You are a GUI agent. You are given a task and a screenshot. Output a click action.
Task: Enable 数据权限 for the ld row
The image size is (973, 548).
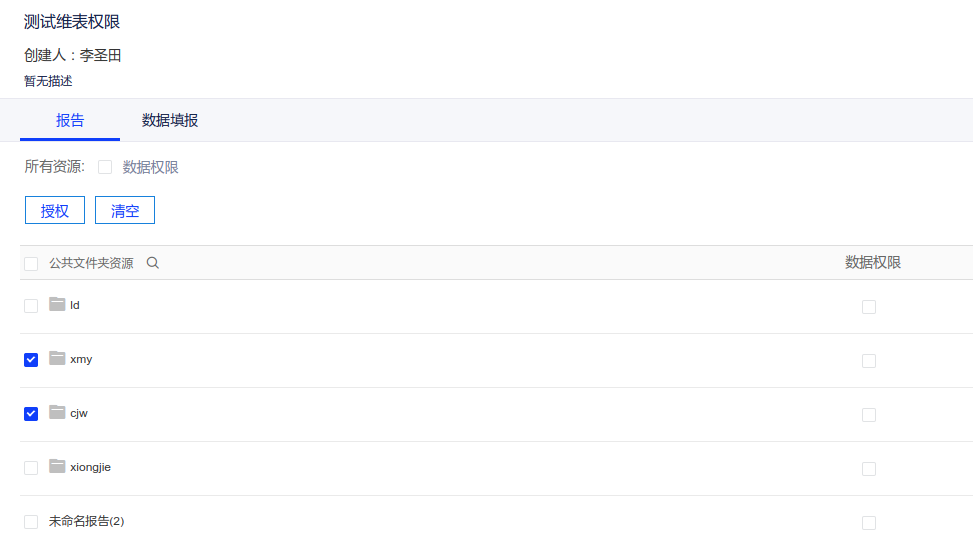click(x=869, y=307)
